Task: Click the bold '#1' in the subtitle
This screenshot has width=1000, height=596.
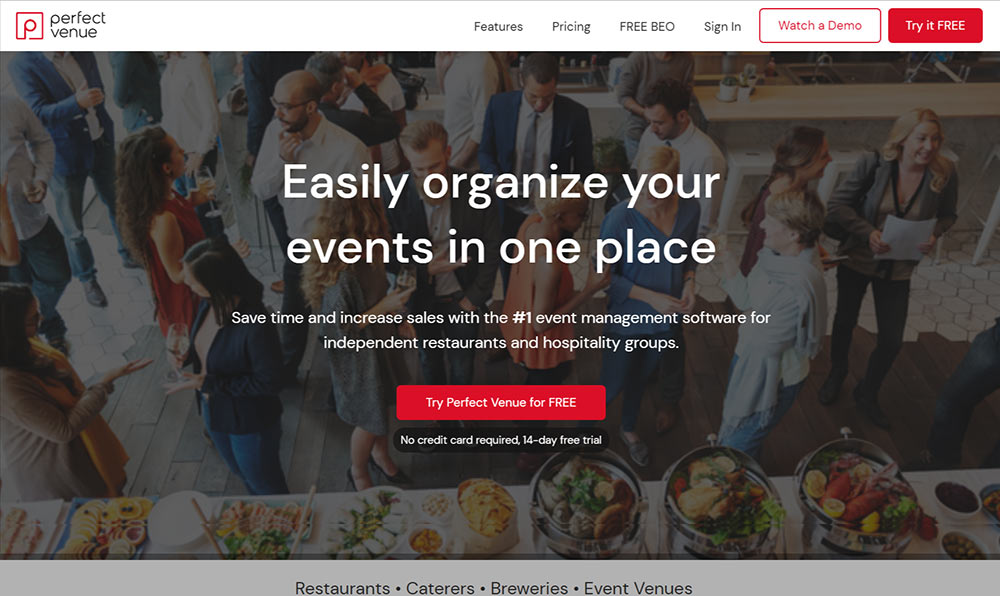Action: pos(522,317)
